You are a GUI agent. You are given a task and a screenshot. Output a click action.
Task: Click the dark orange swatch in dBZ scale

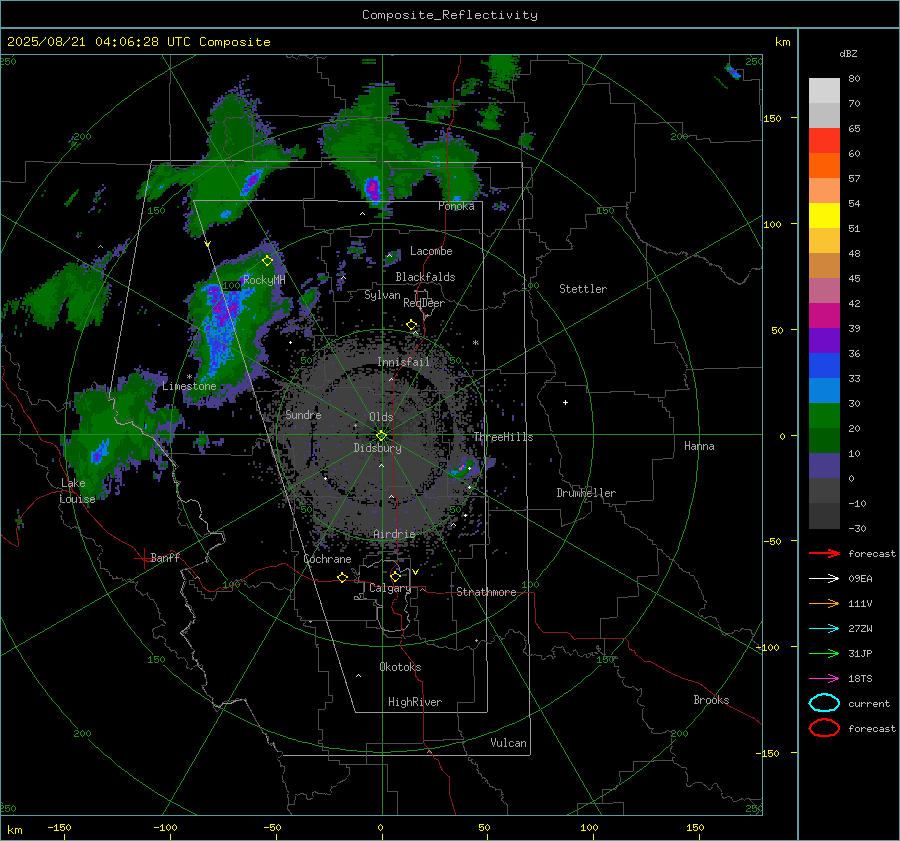[824, 166]
